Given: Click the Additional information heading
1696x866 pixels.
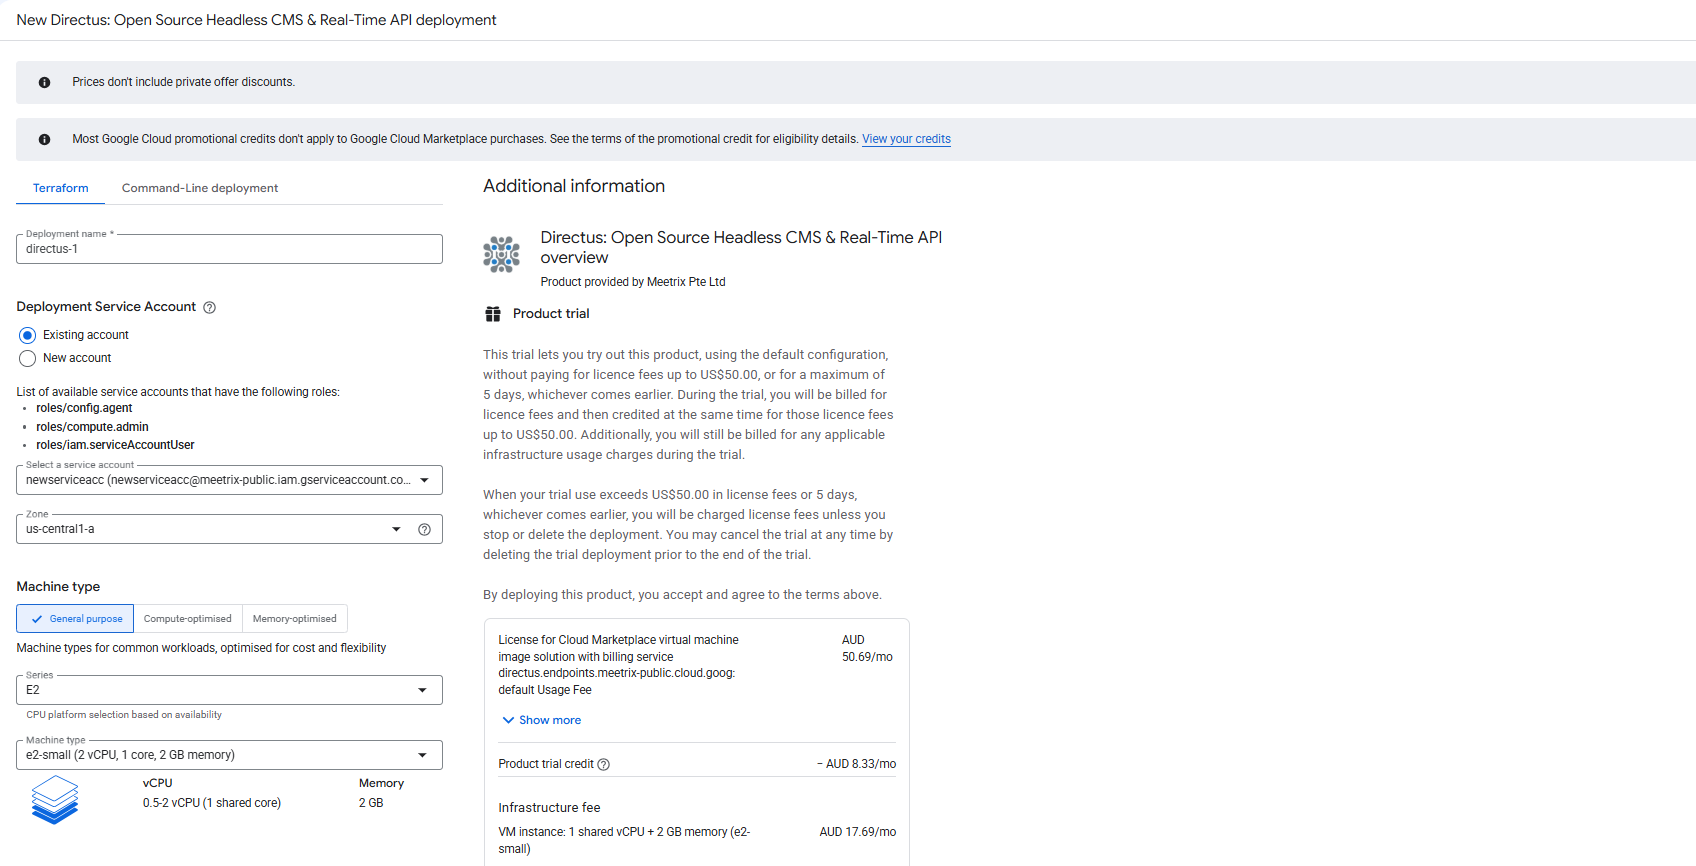Looking at the screenshot, I should (574, 186).
